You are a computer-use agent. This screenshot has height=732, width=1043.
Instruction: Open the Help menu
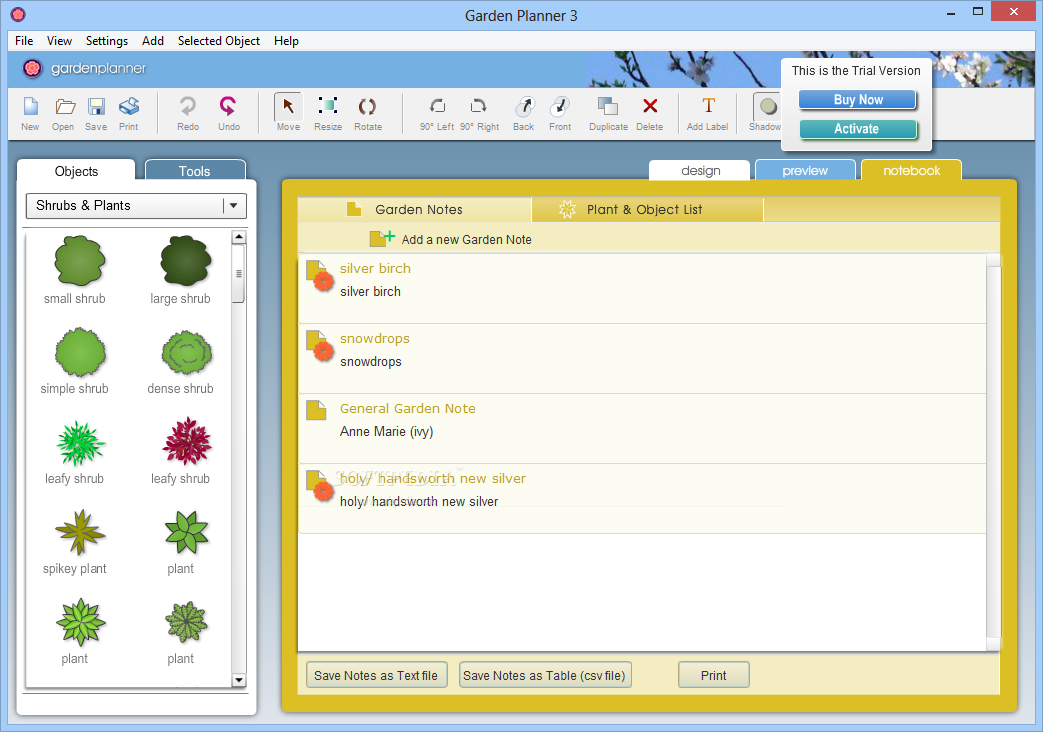286,41
